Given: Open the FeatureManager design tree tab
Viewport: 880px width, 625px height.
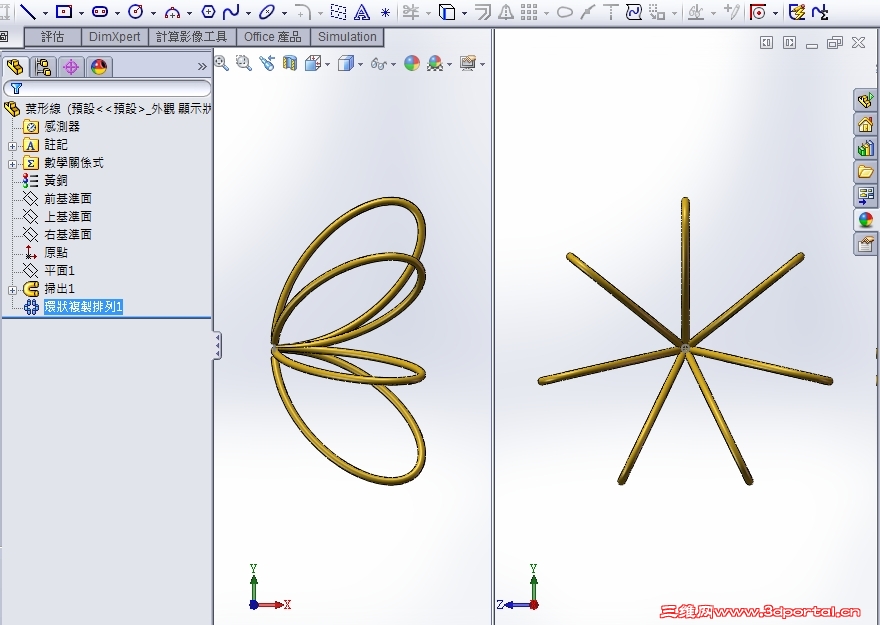Looking at the screenshot, I should tap(15, 67).
